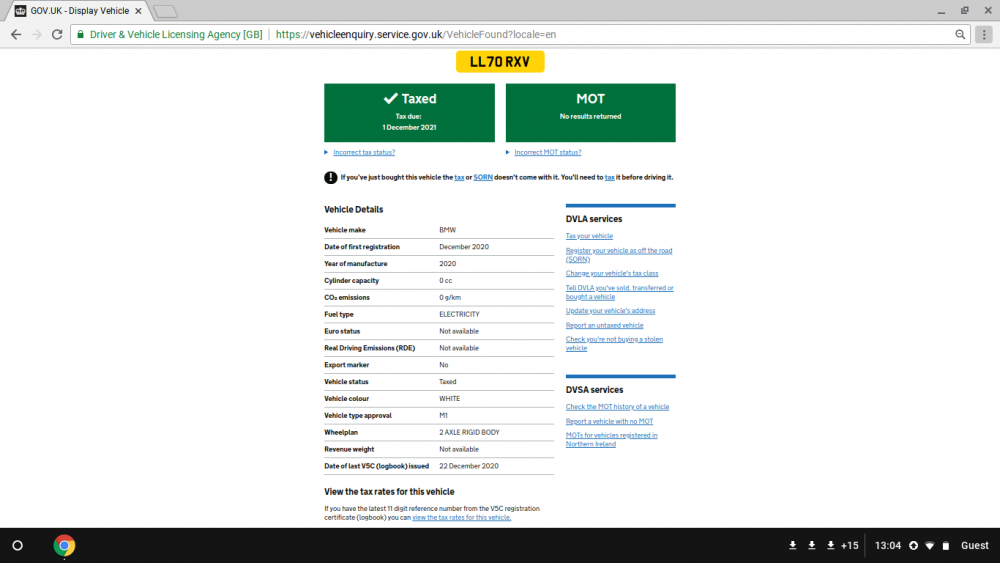
Task: Select the WHITE vehicle colour value
Action: point(449,398)
